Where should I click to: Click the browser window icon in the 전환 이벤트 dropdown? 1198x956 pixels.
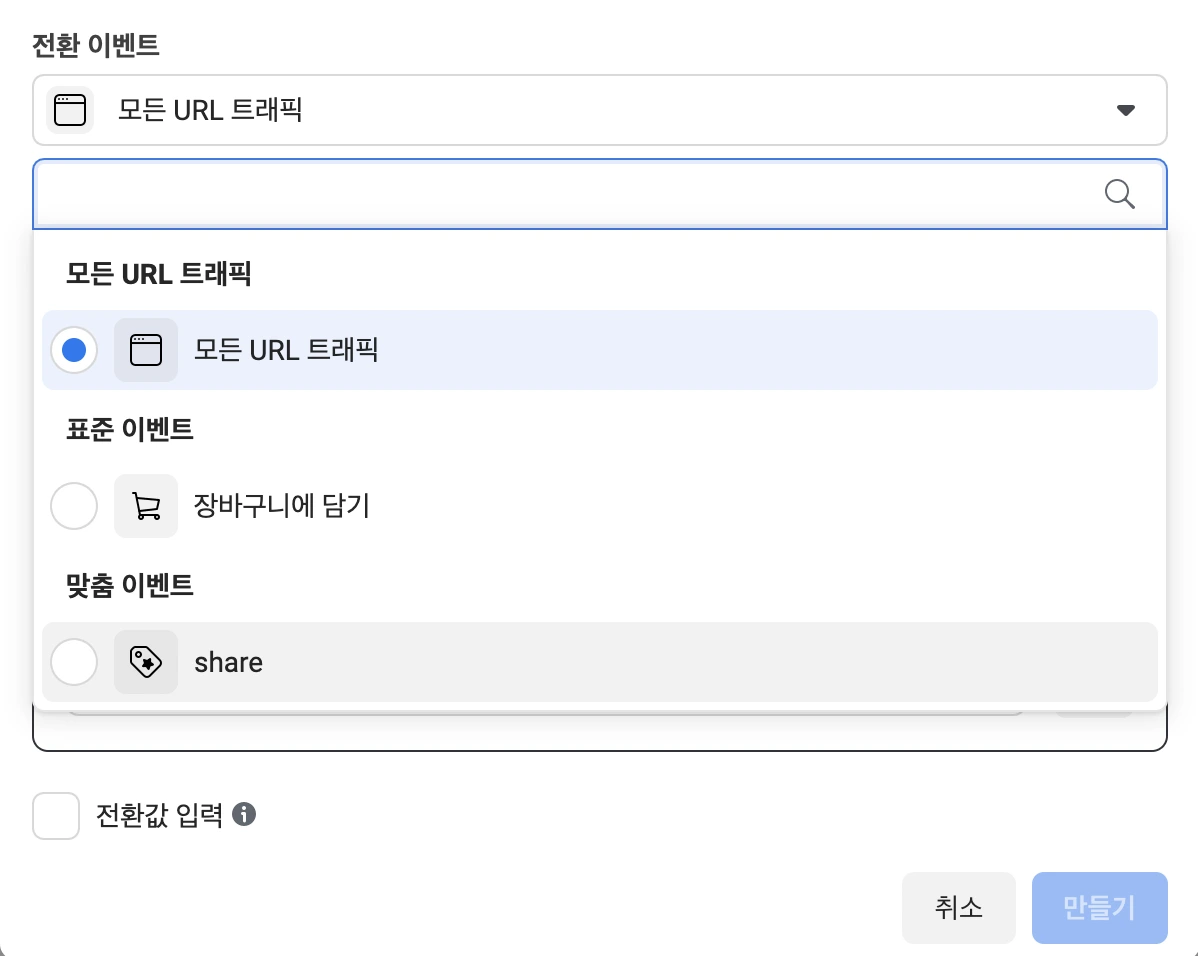tap(70, 110)
